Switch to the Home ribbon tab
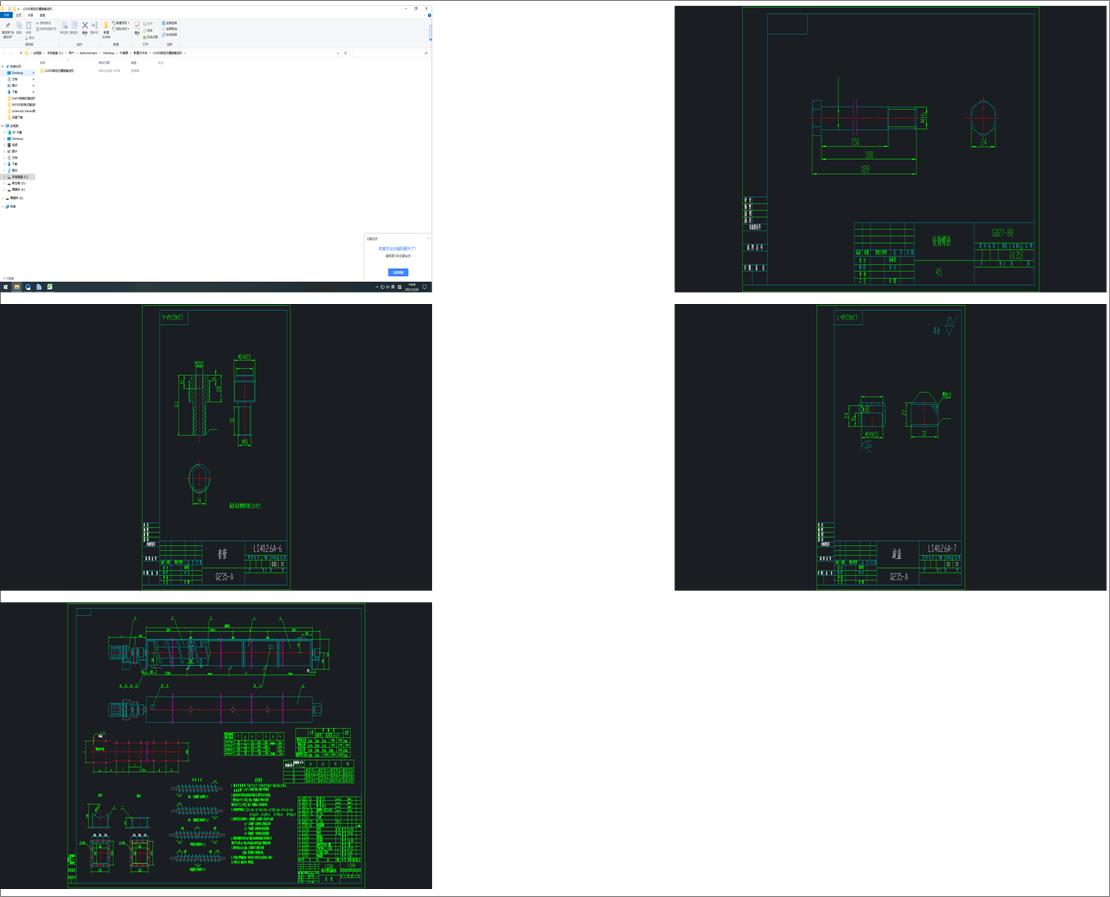Image resolution: width=1110 pixels, height=897 pixels. (x=18, y=15)
